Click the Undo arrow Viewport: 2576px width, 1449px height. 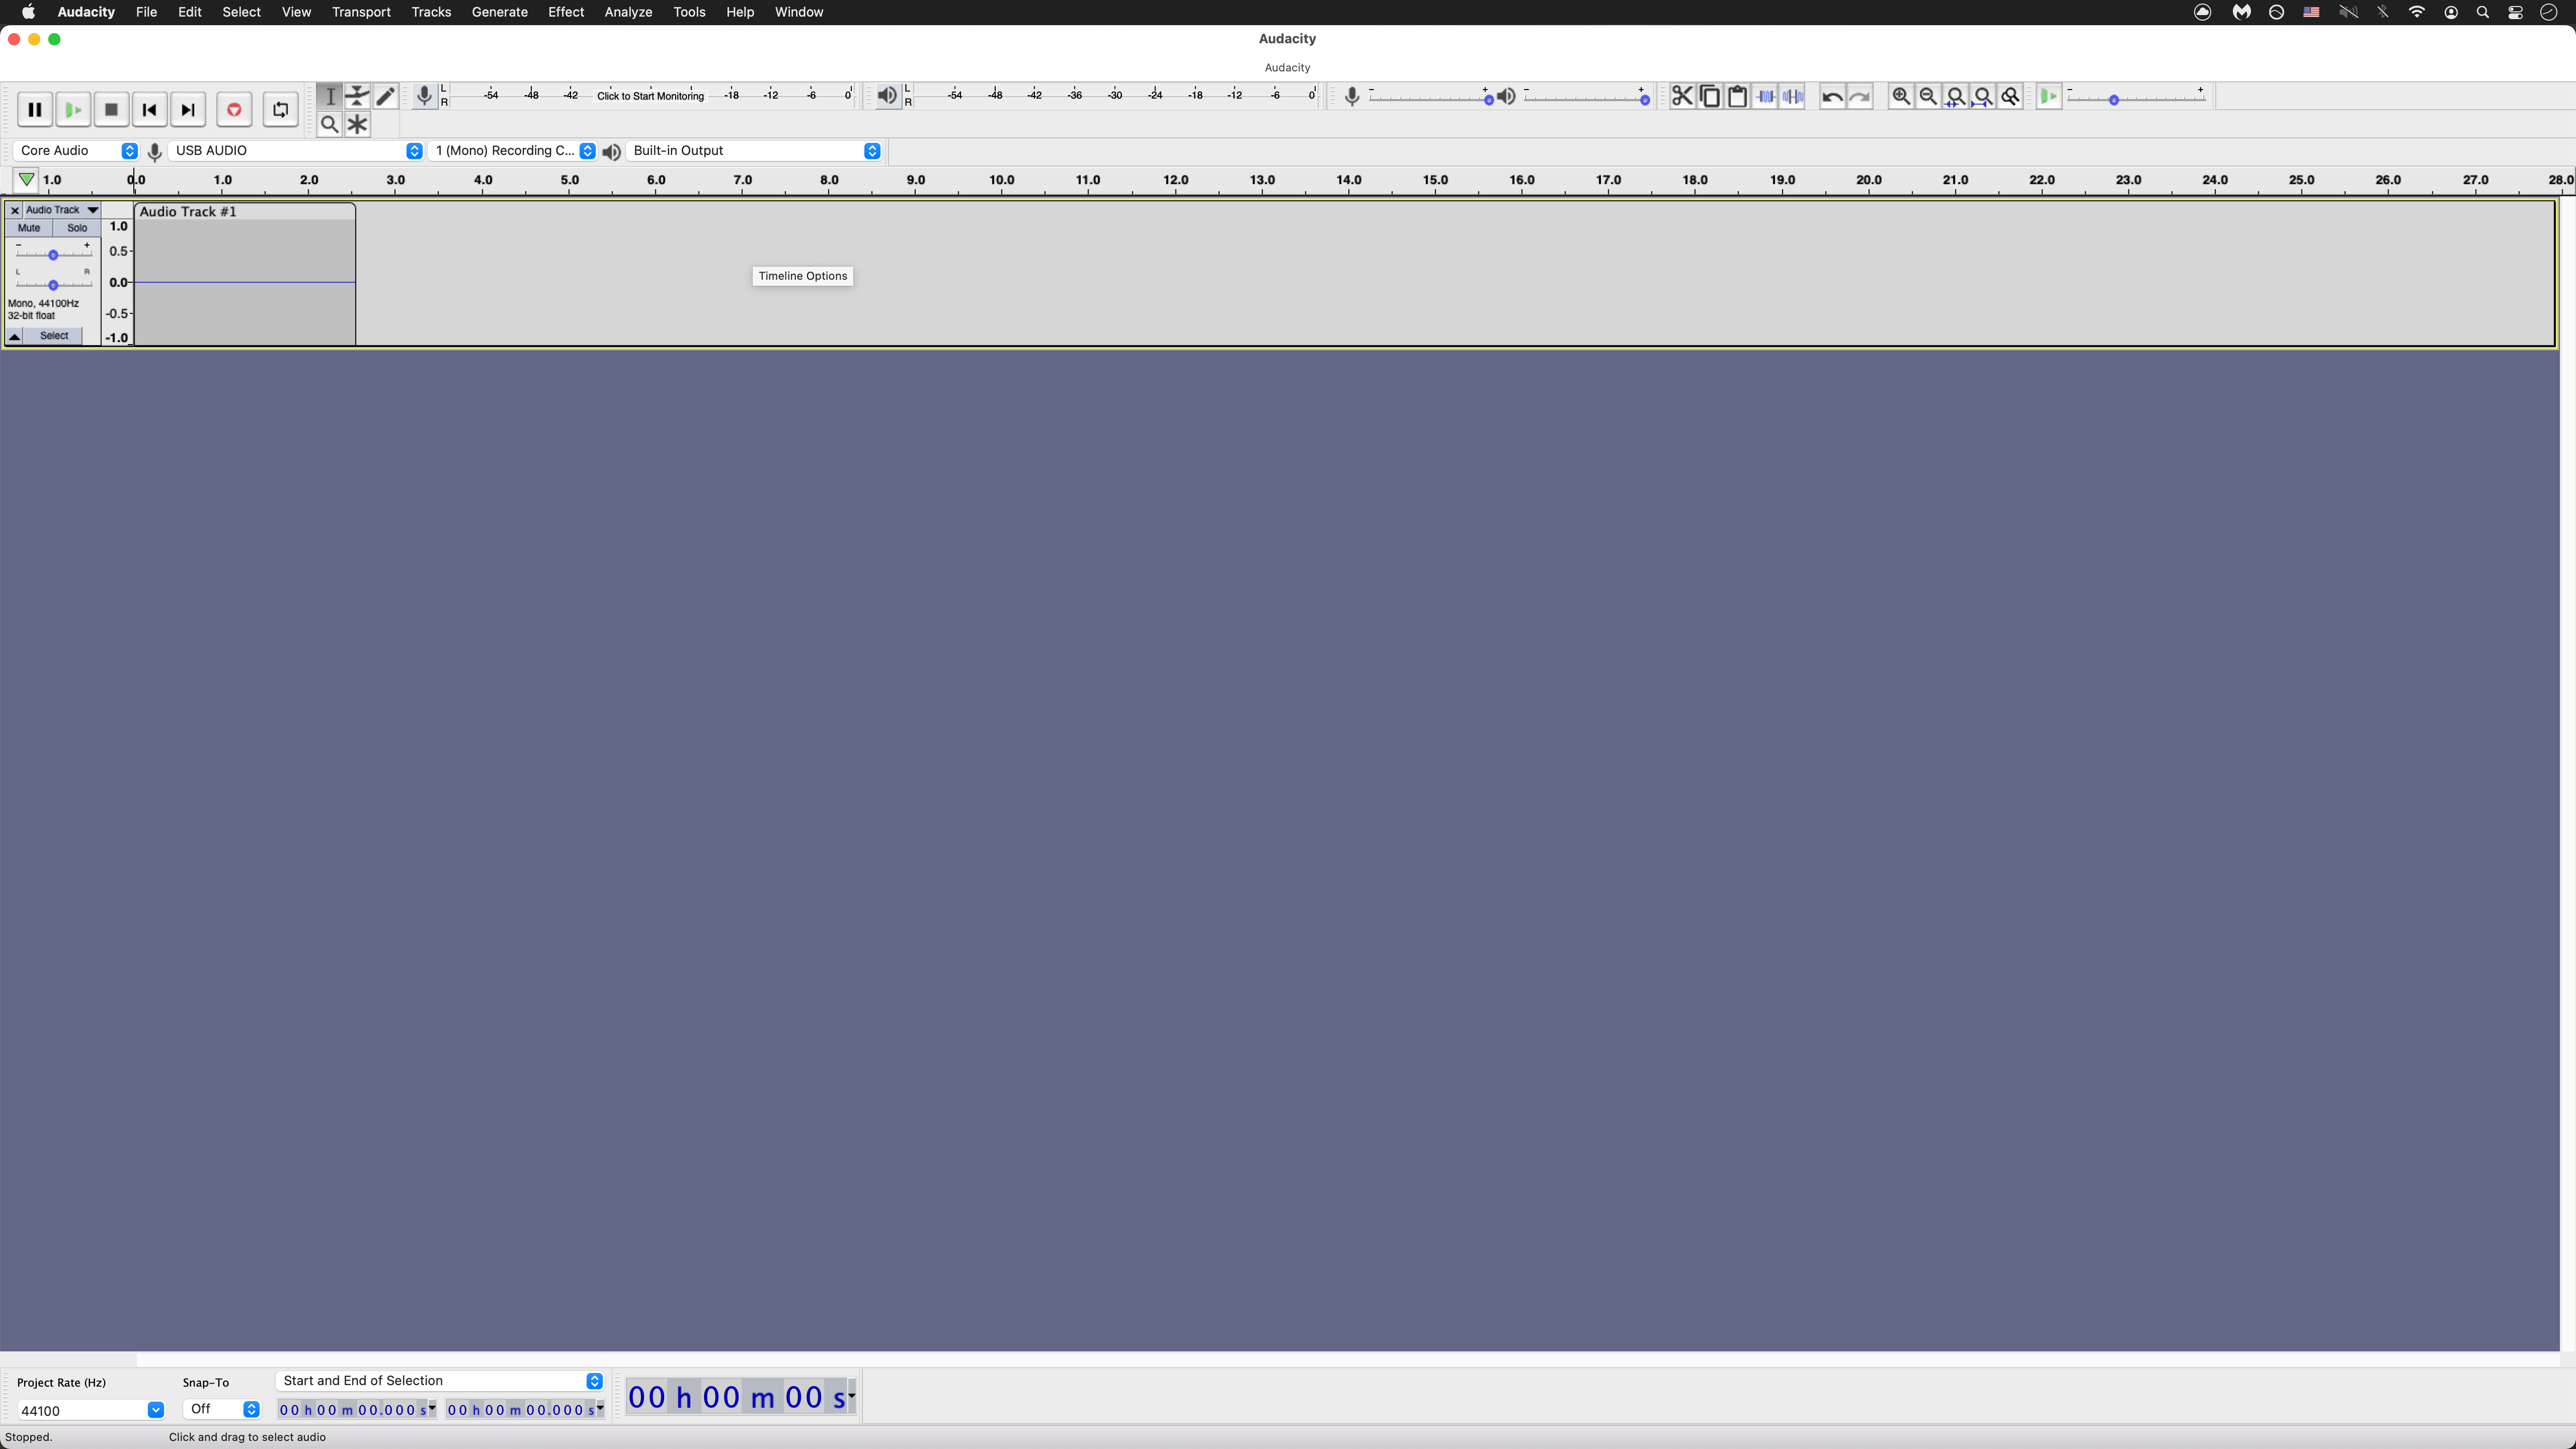(1832, 96)
